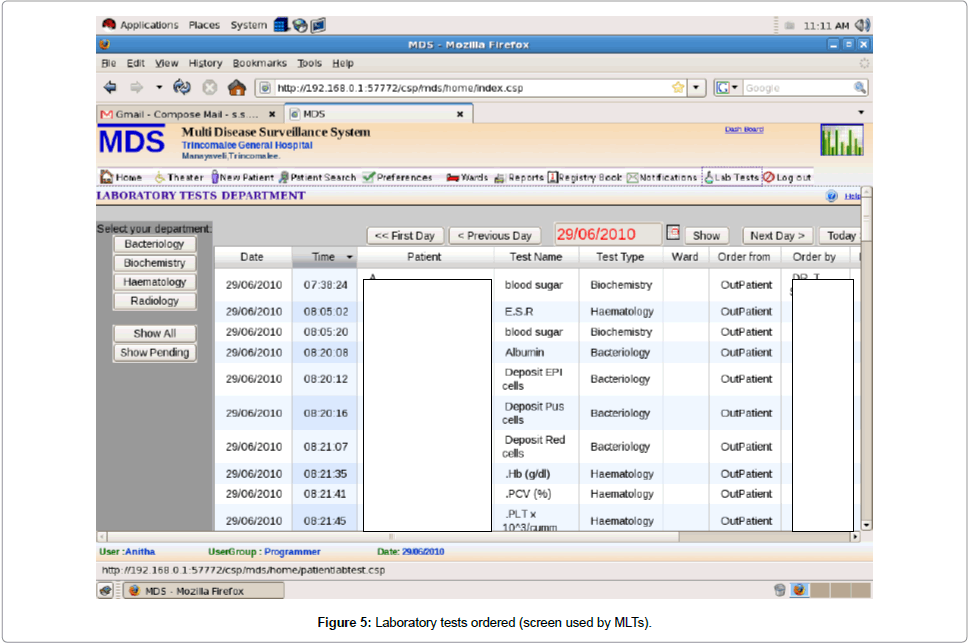Click the Help question mark icon
Screen dimensions: 968x643
pos(832,196)
